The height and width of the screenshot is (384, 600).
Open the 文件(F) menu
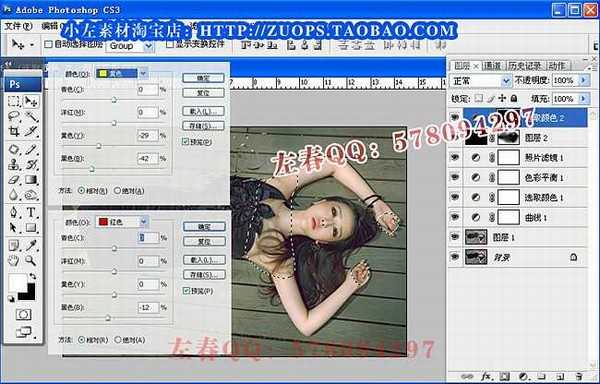pyautogui.click(x=18, y=26)
